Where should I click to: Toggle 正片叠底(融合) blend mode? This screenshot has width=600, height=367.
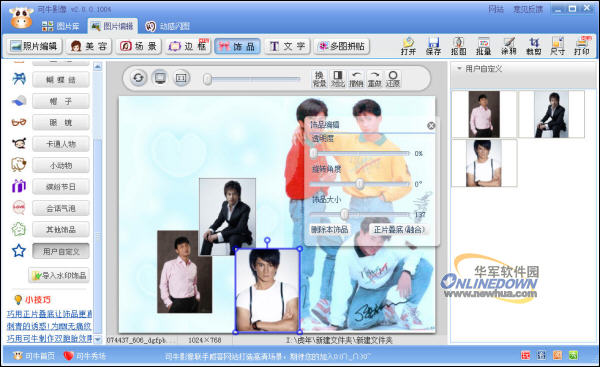[x=399, y=229]
